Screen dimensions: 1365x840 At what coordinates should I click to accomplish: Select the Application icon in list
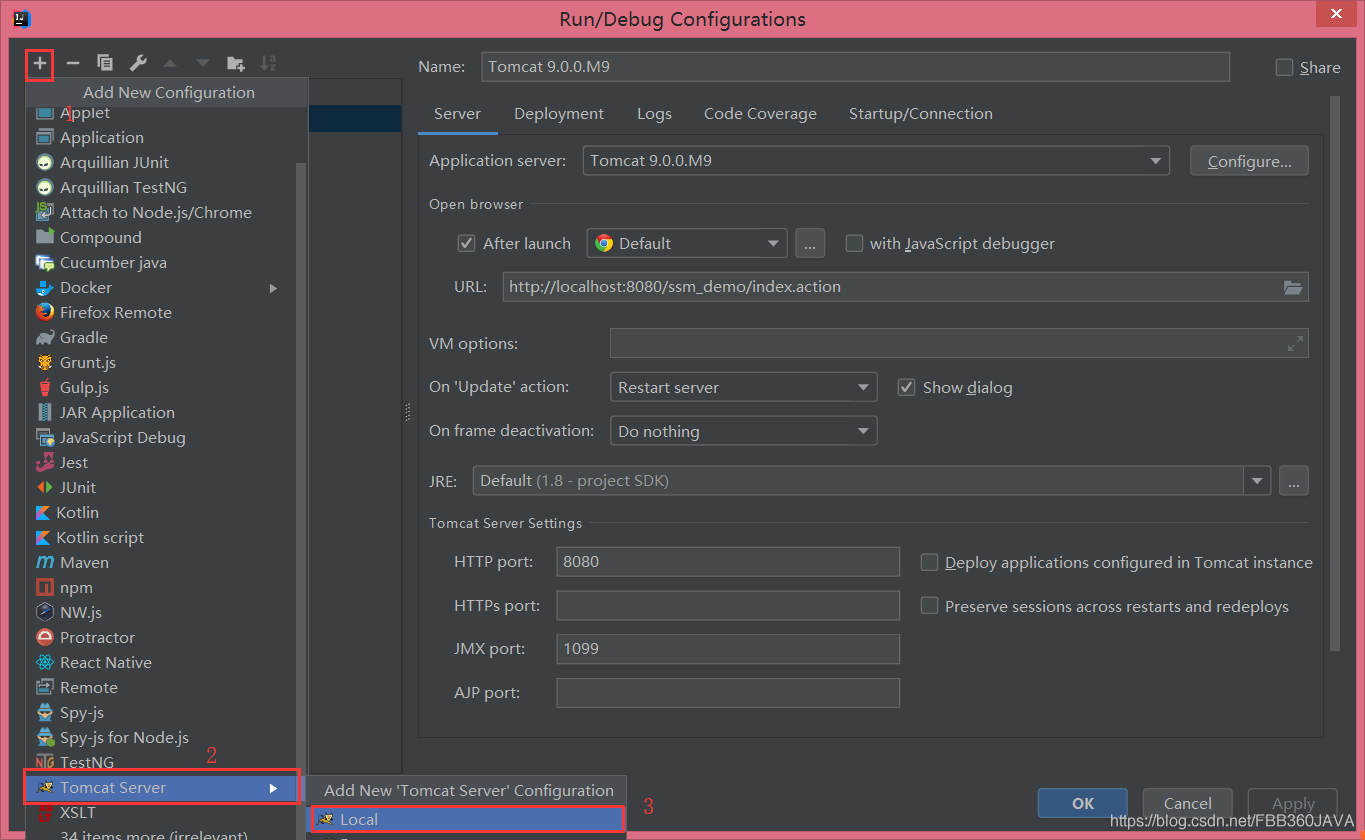(44, 137)
